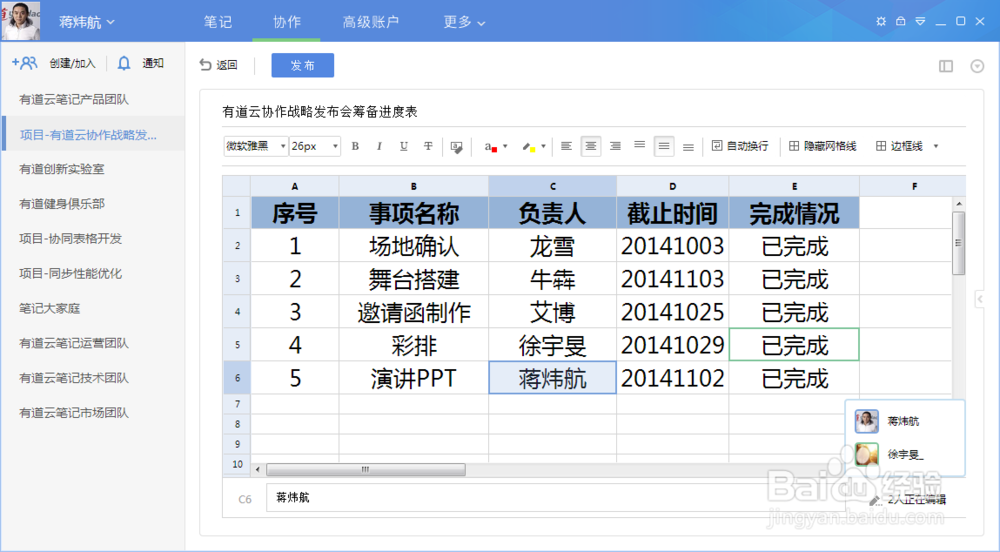
Task: Select 有道健身俱乐部 group
Action: pos(93,204)
